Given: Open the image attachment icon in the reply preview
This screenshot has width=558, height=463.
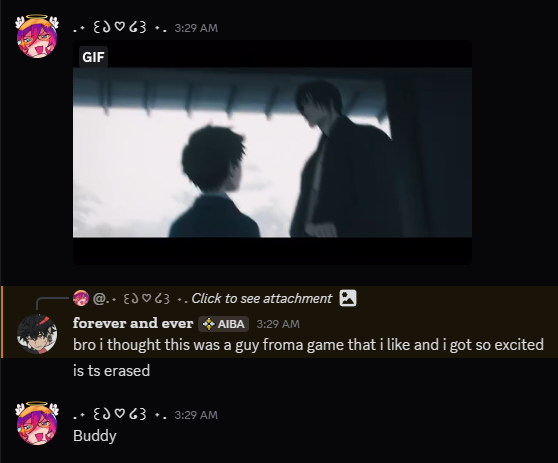Looking at the screenshot, I should click(x=348, y=298).
